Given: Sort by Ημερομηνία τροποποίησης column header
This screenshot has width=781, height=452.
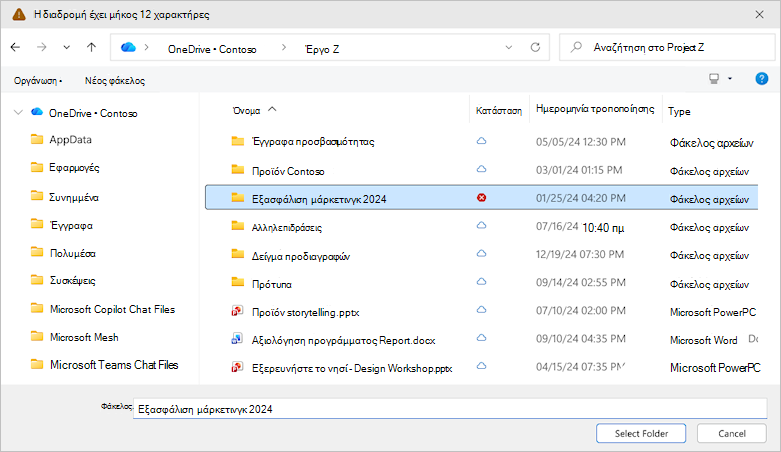Looking at the screenshot, I should pyautogui.click(x=595, y=109).
